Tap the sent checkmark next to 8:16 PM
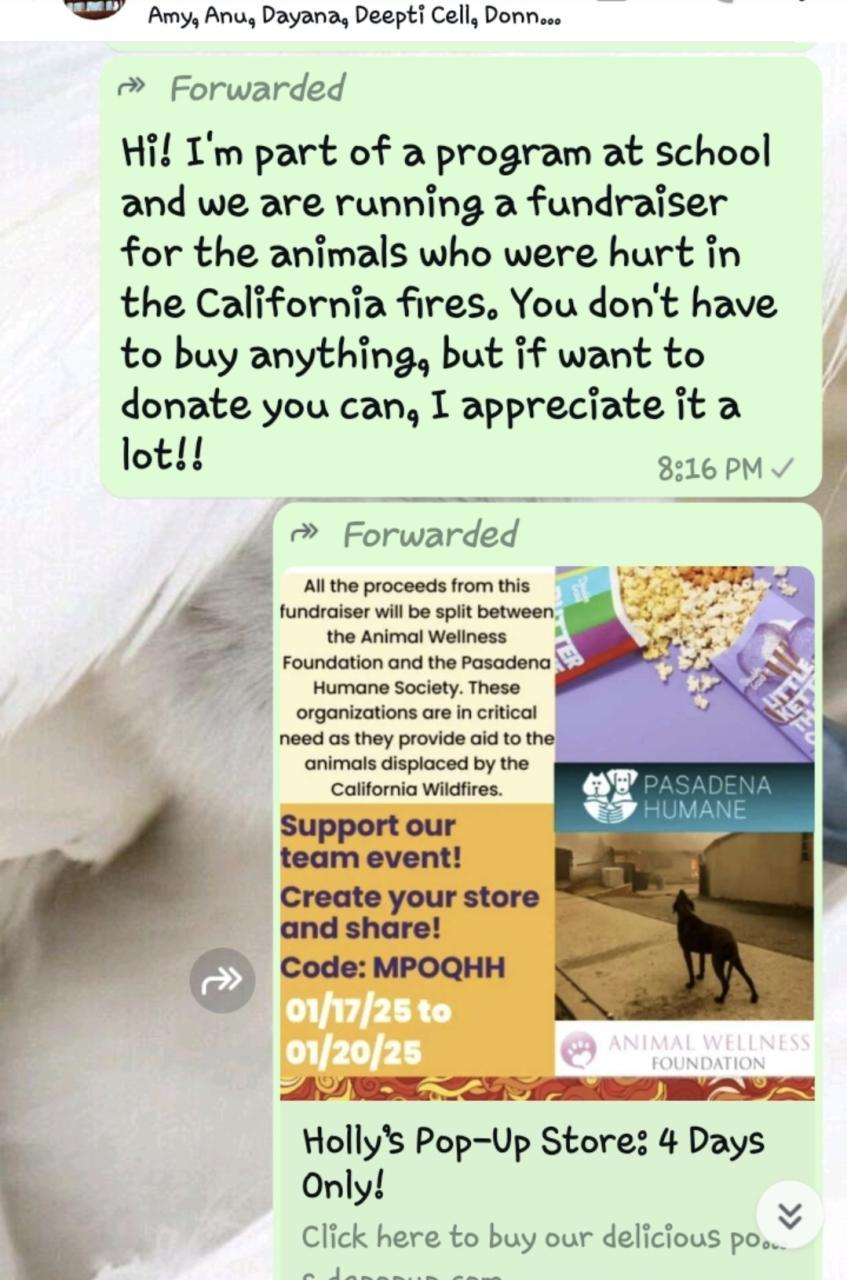The height and width of the screenshot is (1280, 847). (x=784, y=468)
